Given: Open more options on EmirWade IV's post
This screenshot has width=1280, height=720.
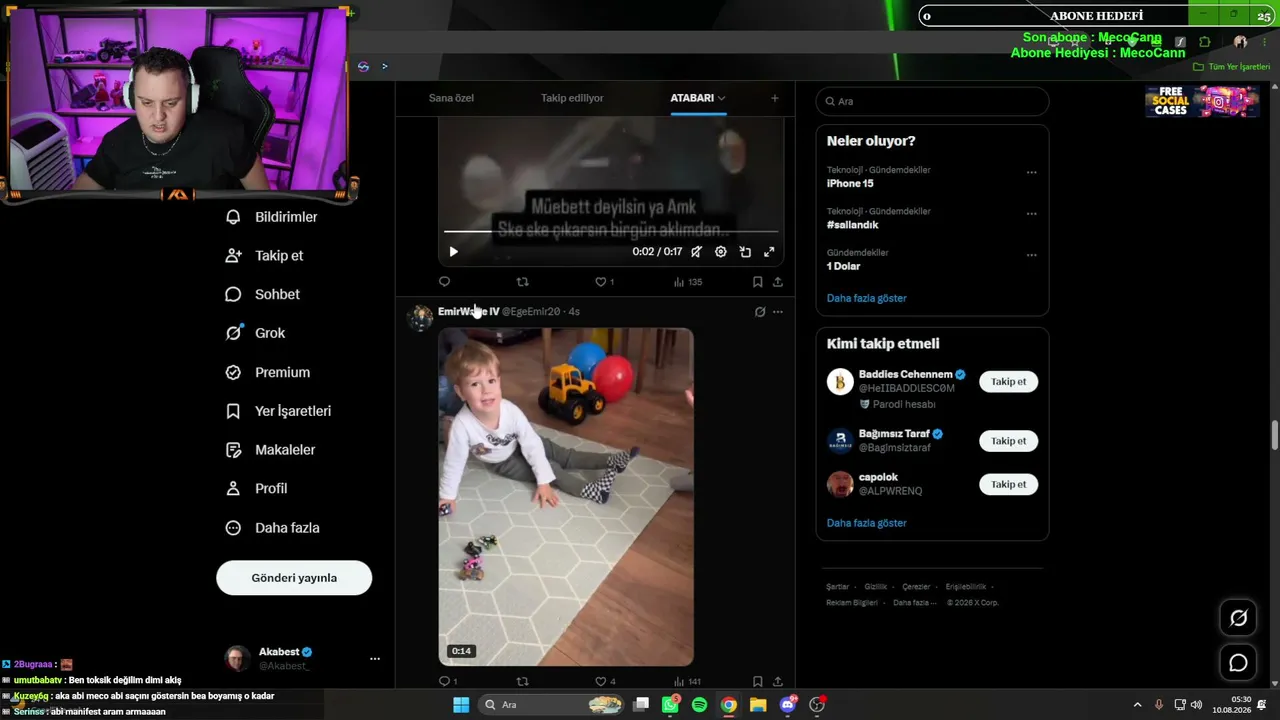Looking at the screenshot, I should coord(778,312).
